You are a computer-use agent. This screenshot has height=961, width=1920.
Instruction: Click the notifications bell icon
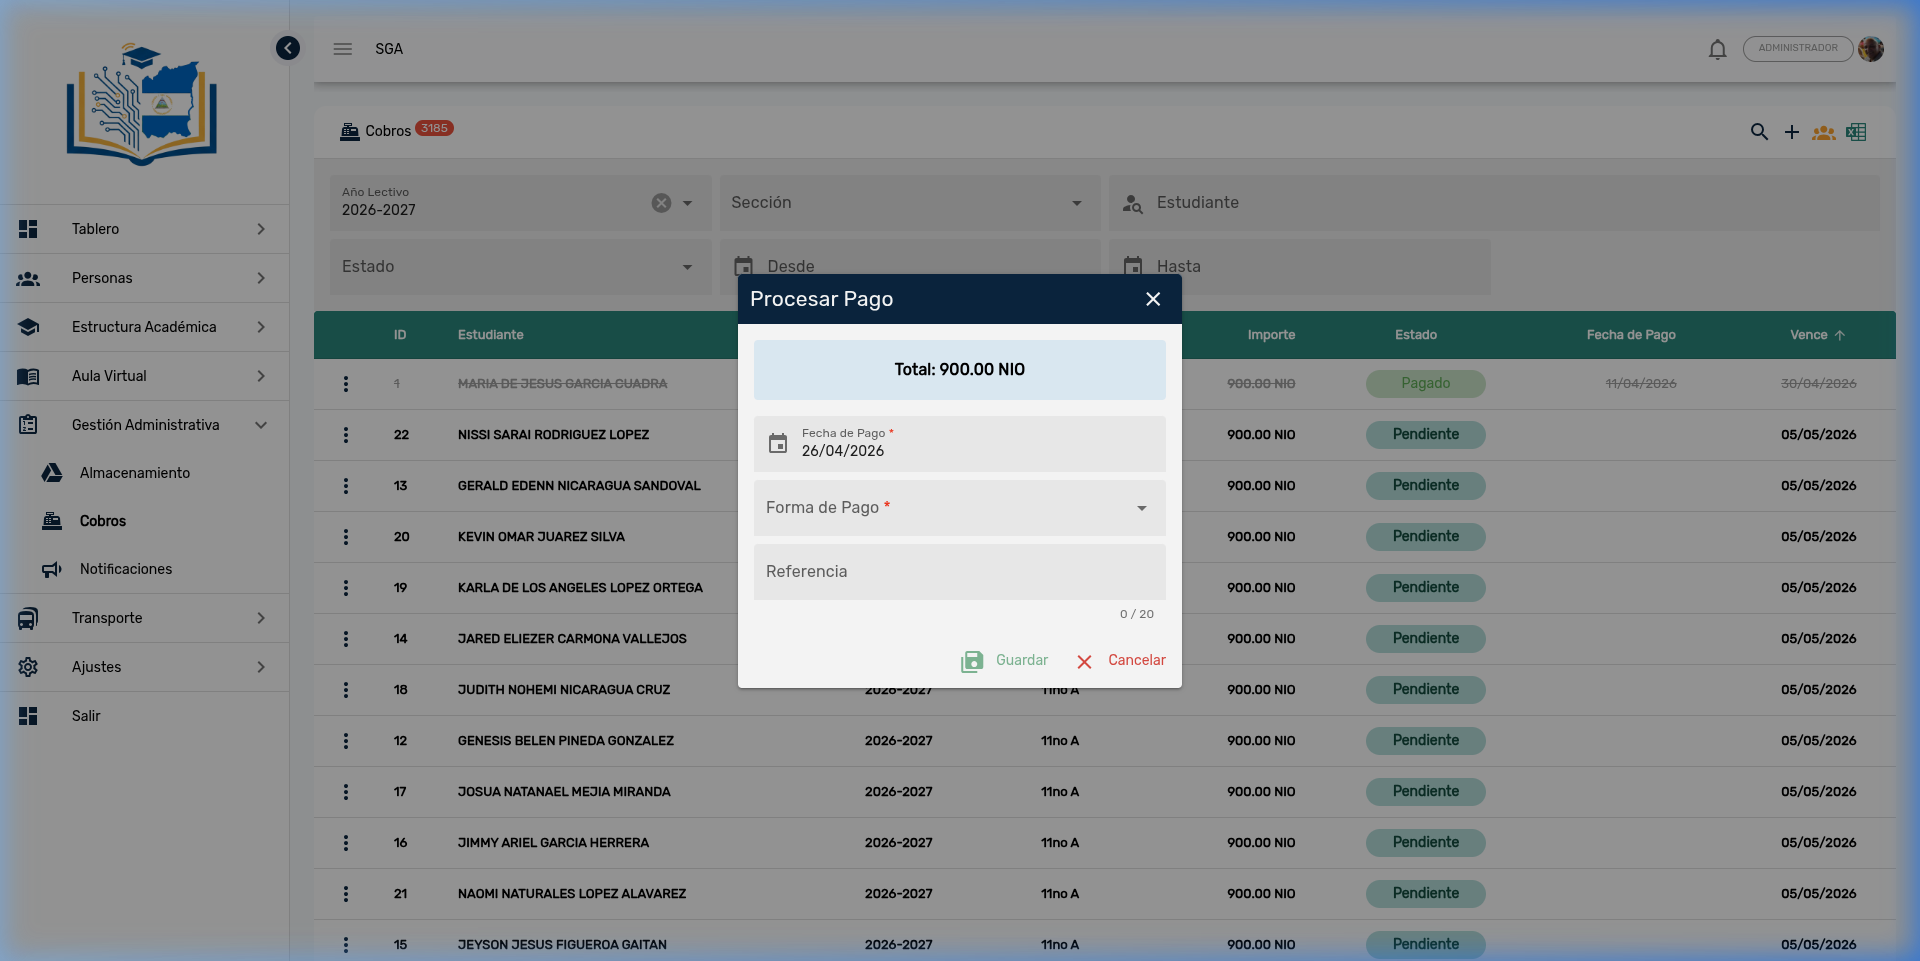(1717, 49)
